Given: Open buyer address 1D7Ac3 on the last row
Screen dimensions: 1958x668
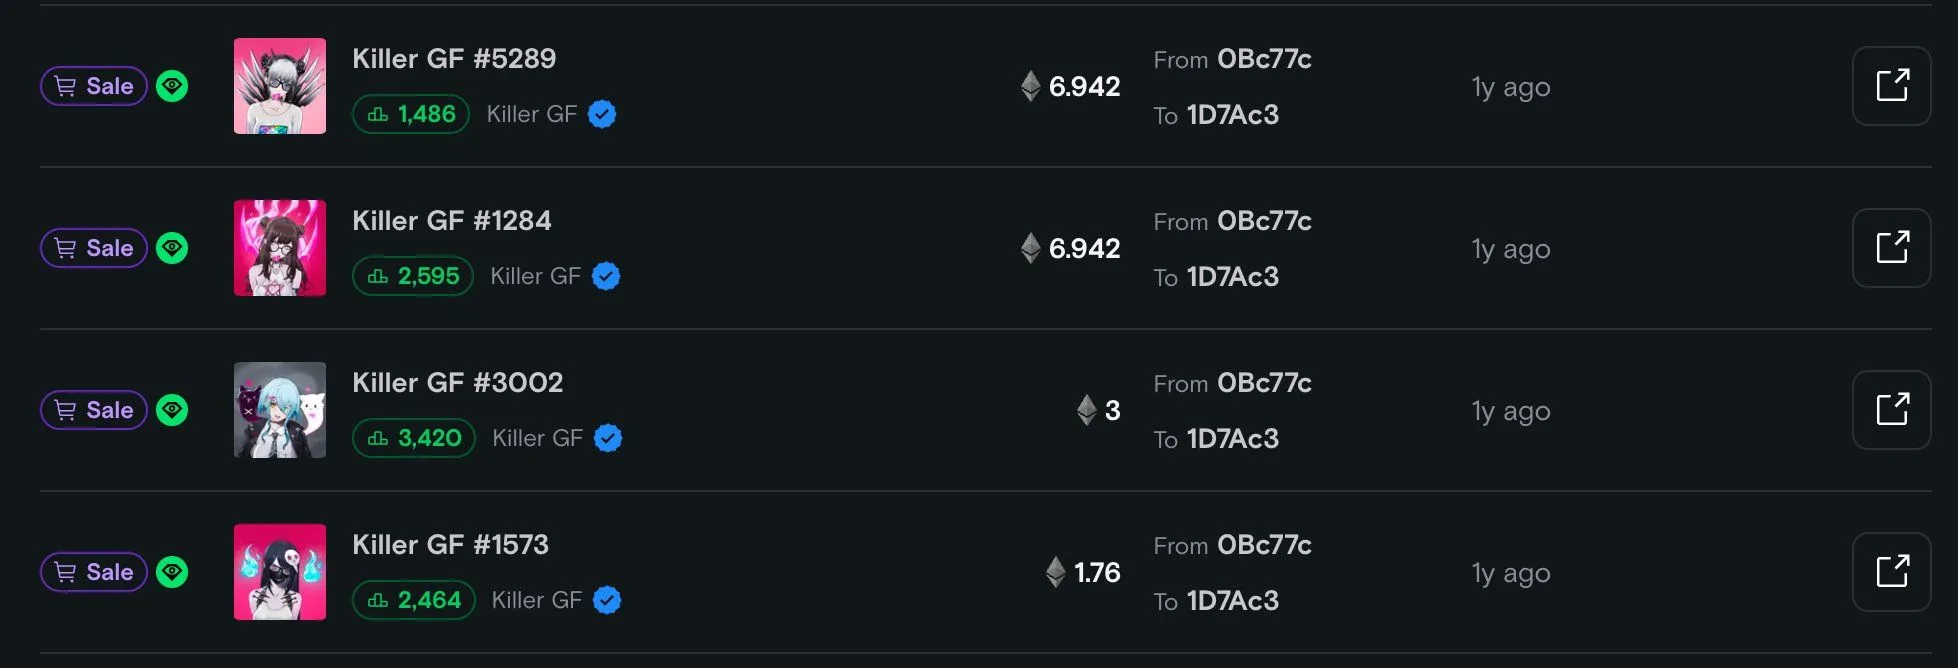Looking at the screenshot, I should (x=1234, y=601).
